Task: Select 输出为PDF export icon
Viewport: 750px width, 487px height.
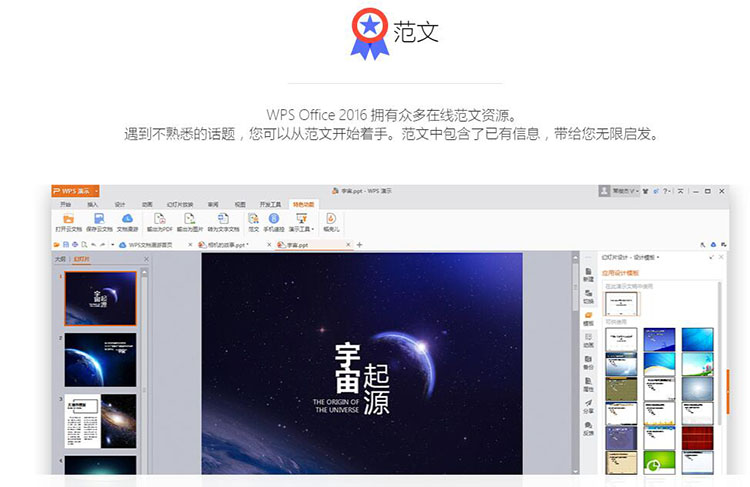Action: coord(161,219)
